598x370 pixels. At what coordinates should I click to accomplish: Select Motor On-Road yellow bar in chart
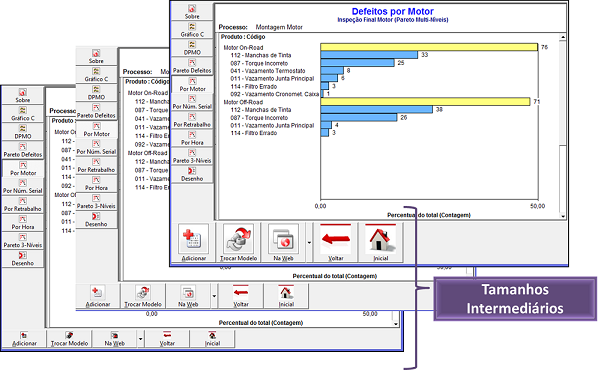(429, 47)
